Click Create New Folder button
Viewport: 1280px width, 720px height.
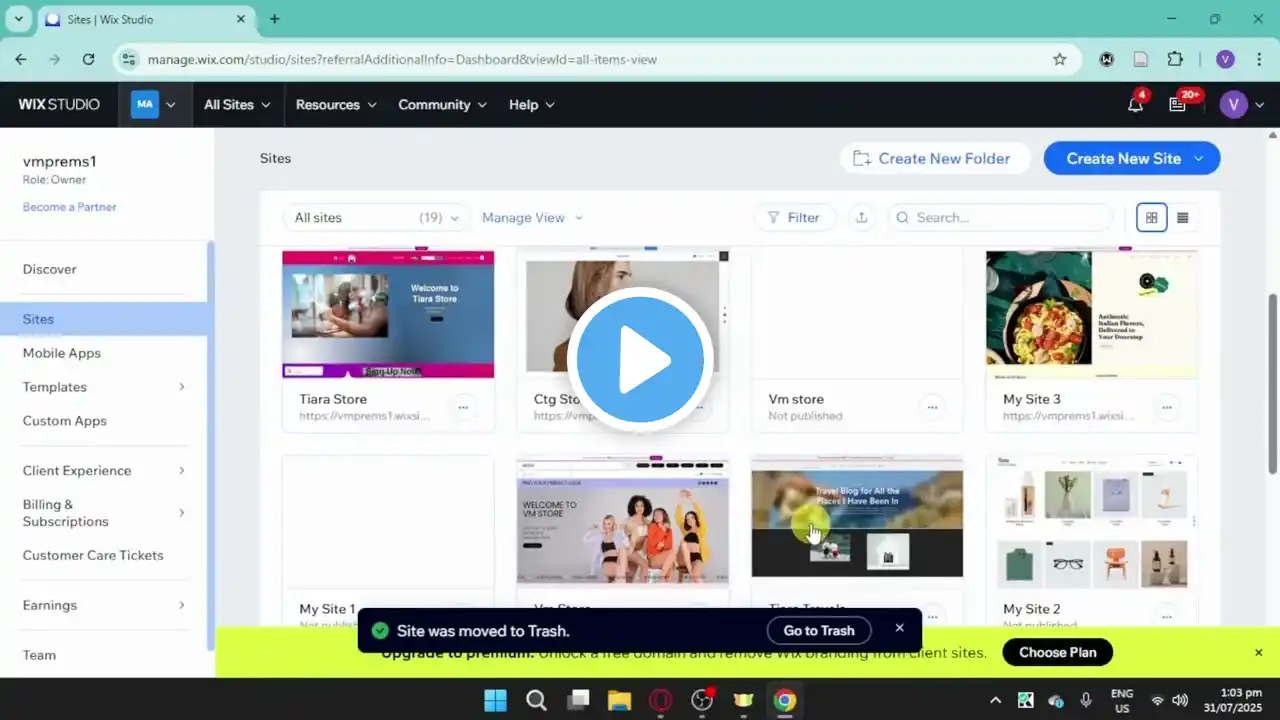coord(933,158)
